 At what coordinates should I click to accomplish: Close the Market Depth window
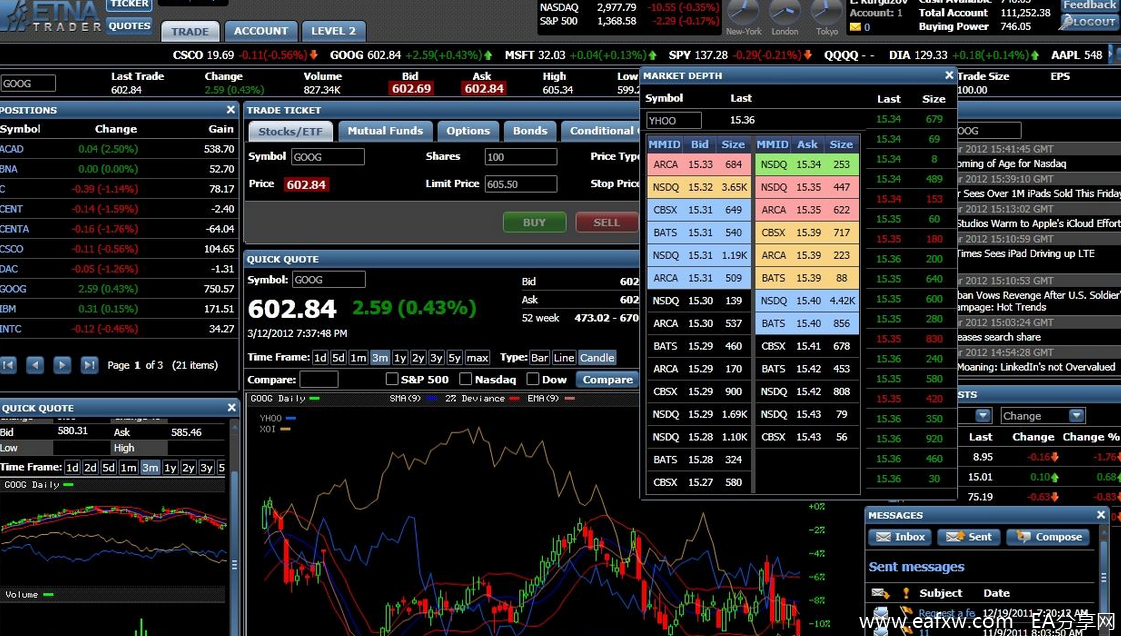(x=949, y=75)
